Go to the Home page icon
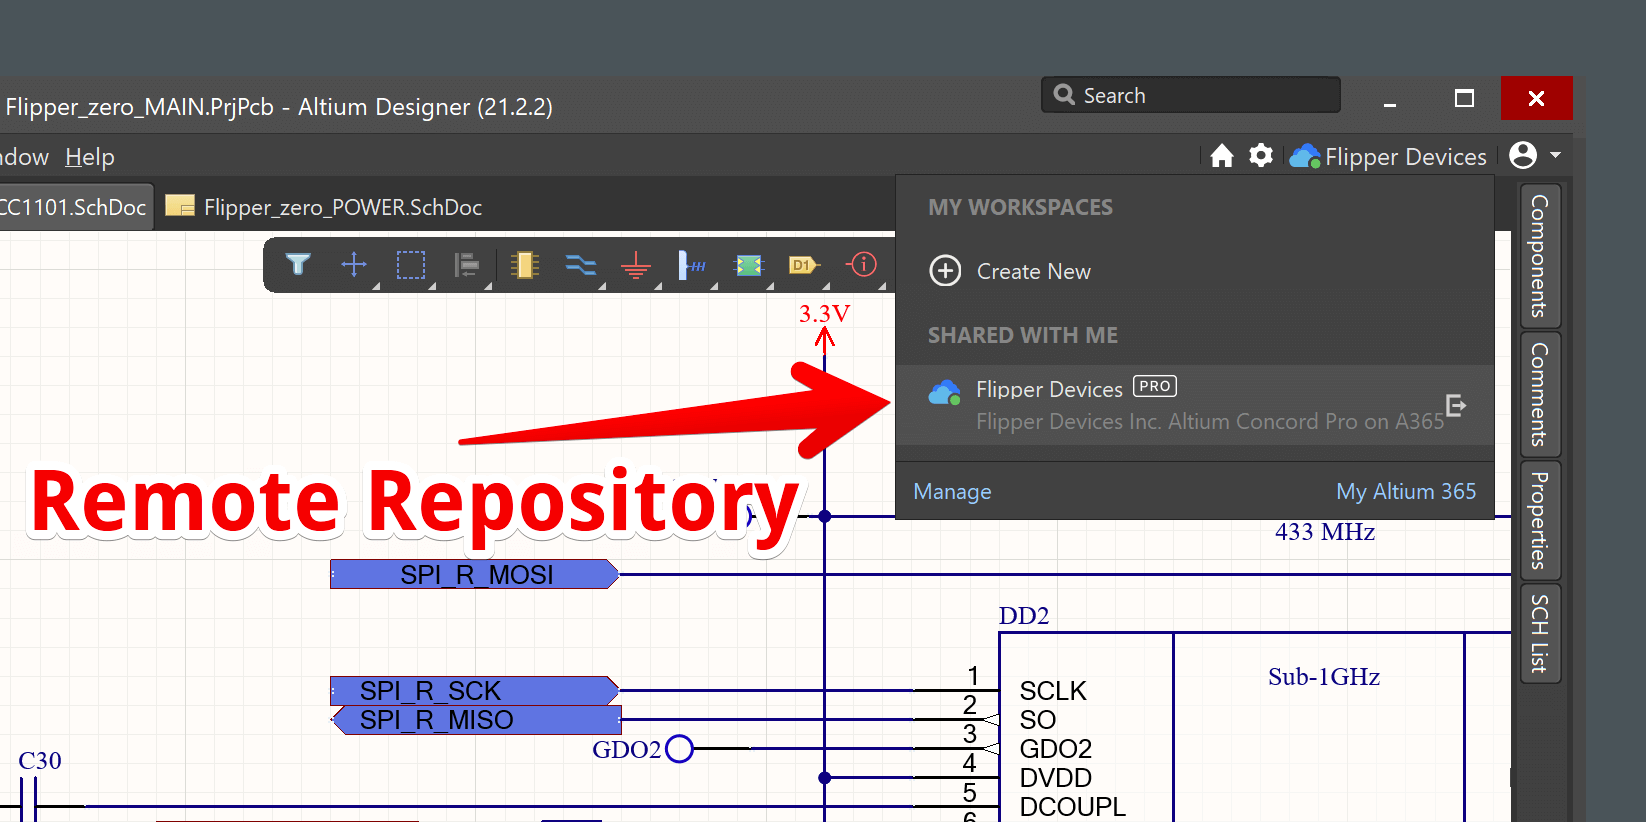Image resolution: width=1646 pixels, height=822 pixels. [1222, 156]
